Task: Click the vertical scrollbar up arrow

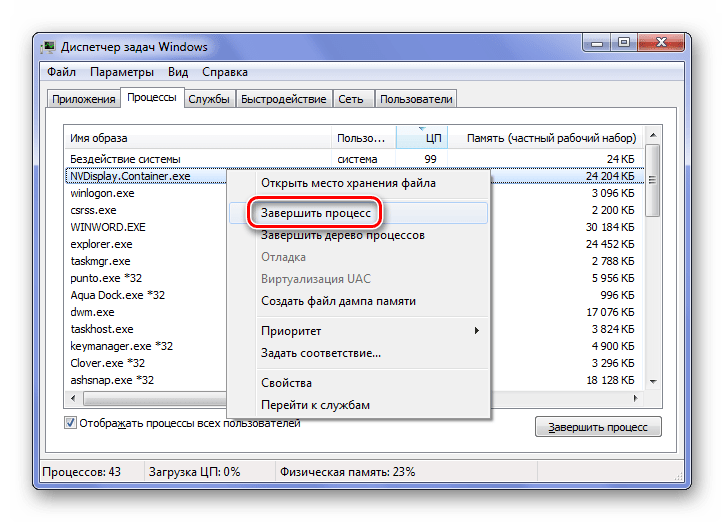Action: coord(653,135)
